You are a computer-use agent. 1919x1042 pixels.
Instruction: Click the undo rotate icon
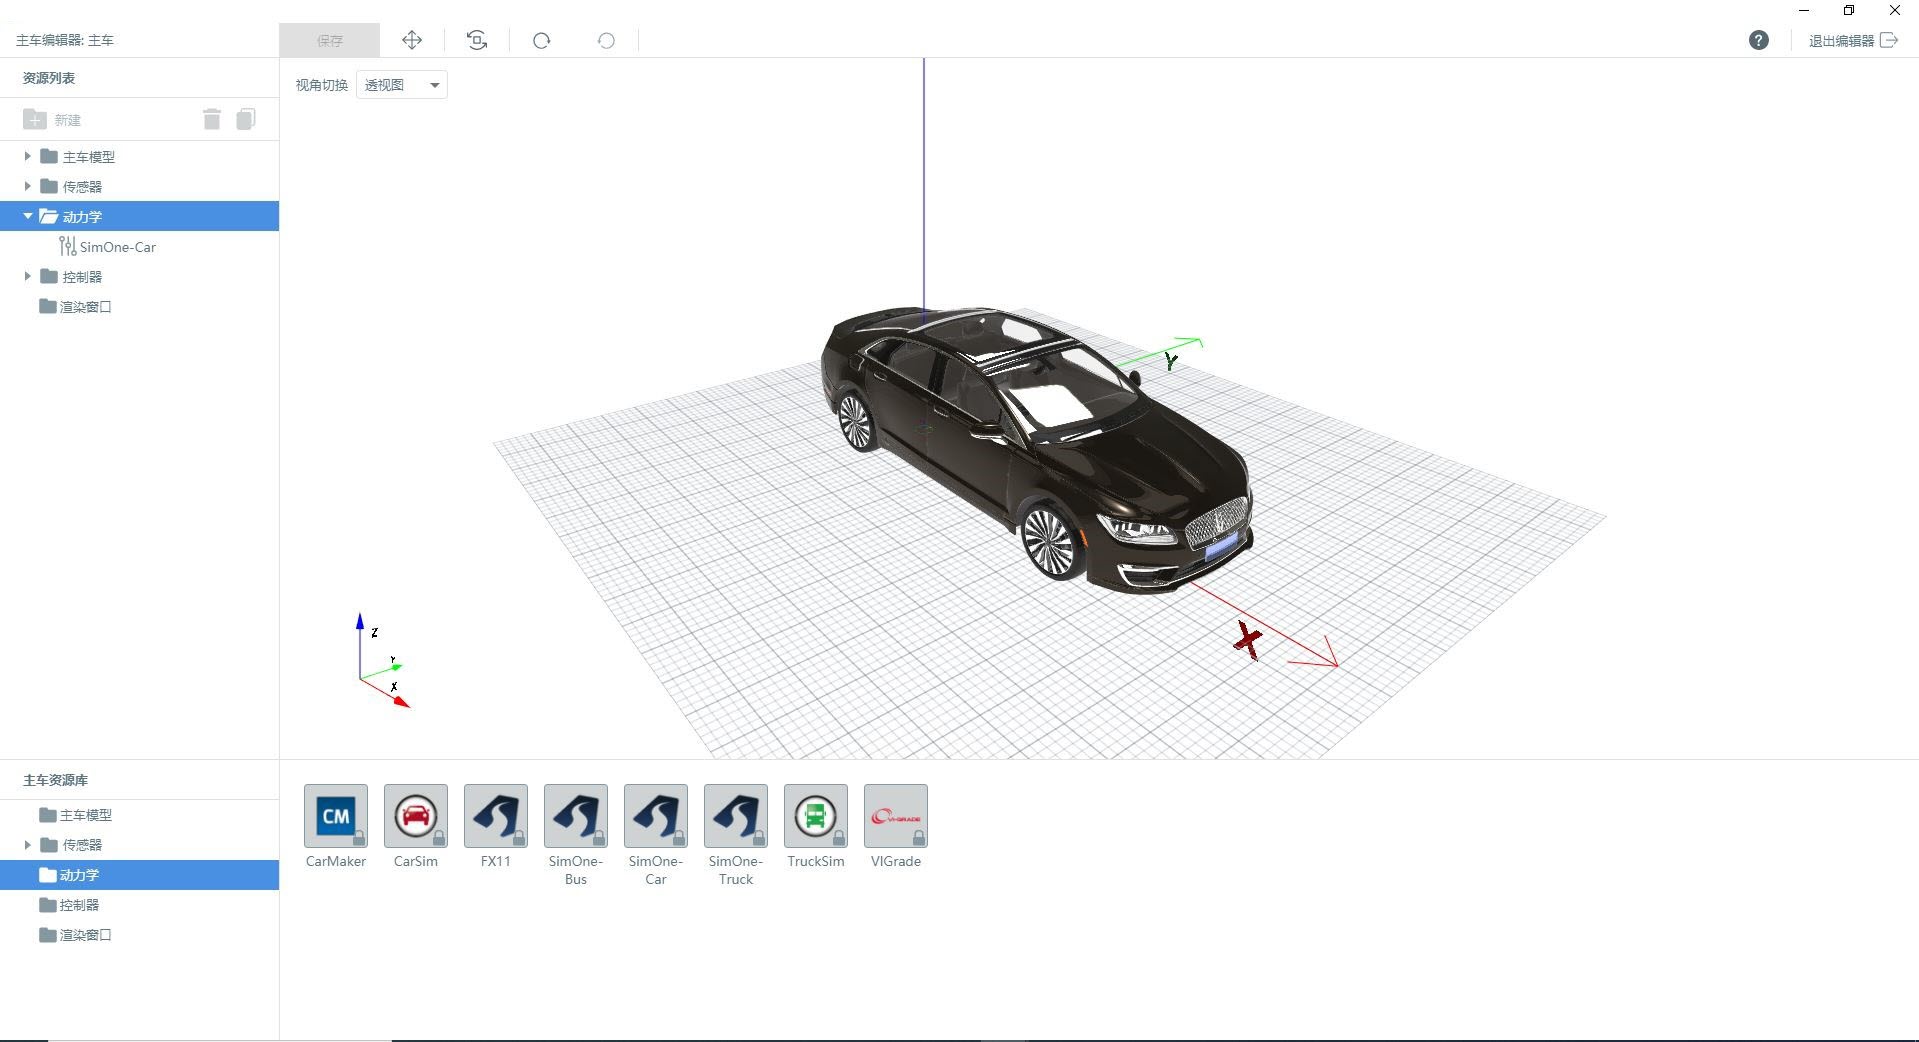click(x=606, y=40)
